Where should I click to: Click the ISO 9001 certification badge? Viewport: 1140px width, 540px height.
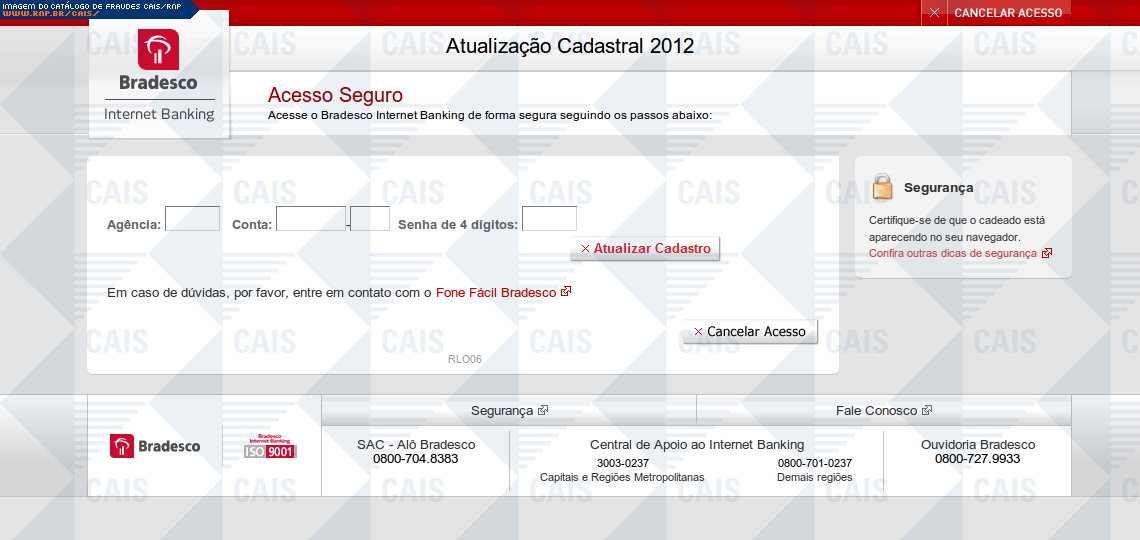(x=270, y=446)
